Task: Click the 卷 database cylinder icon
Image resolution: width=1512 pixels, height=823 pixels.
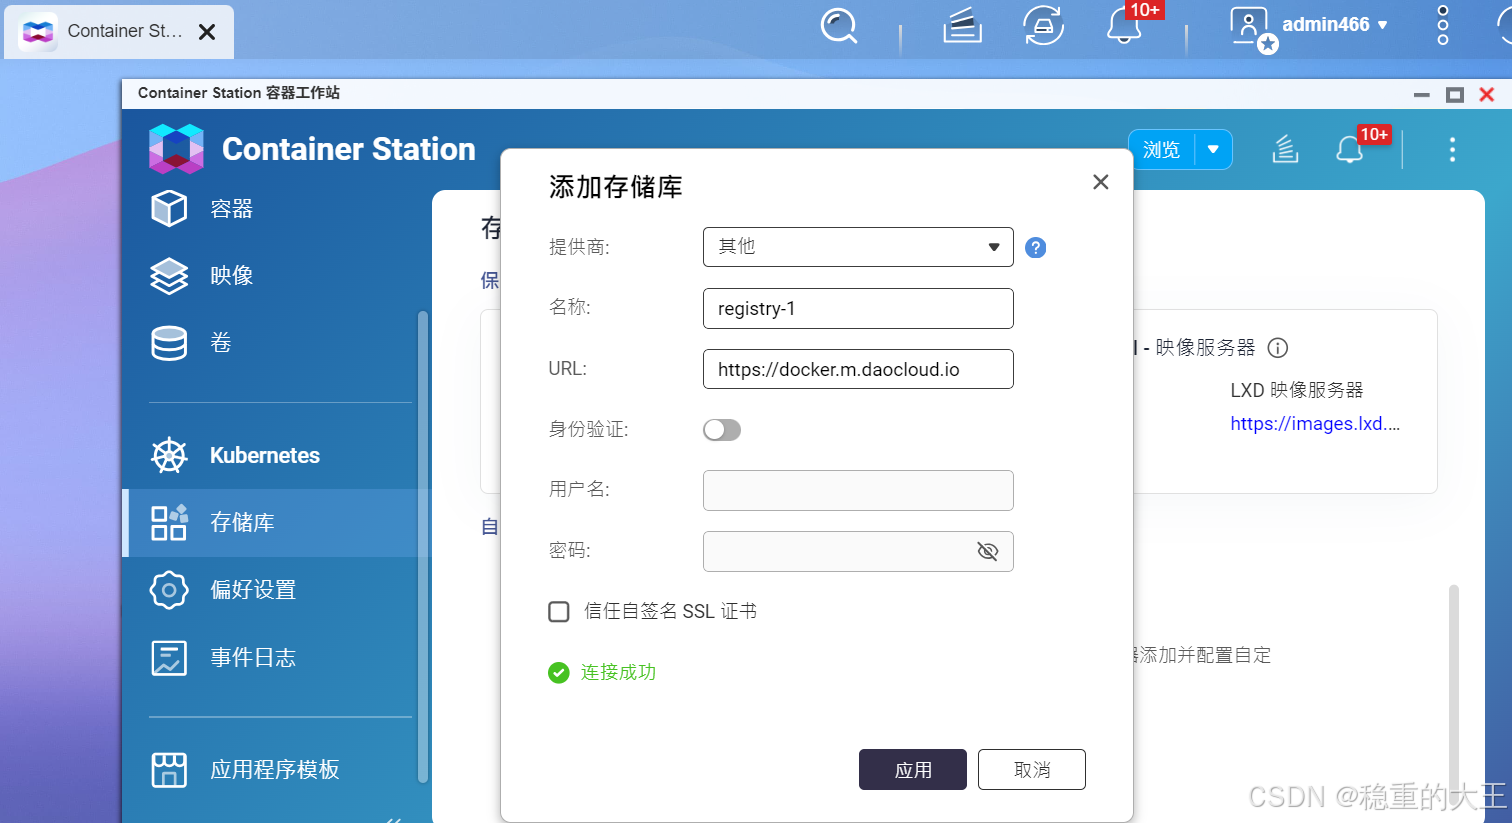Action: (x=169, y=343)
